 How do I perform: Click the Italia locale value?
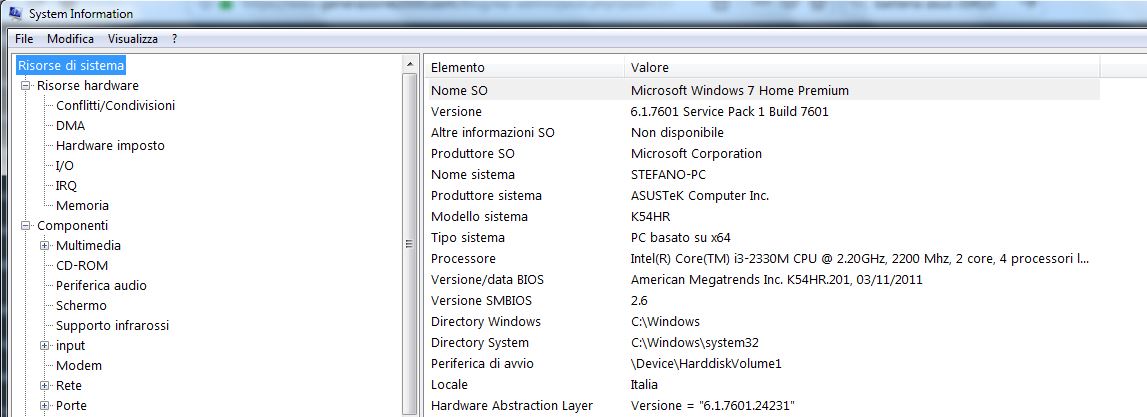(644, 385)
